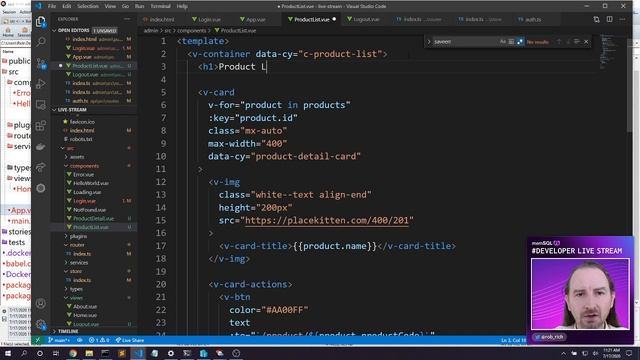
Task: Open the Terminal menu
Action: point(160,6)
